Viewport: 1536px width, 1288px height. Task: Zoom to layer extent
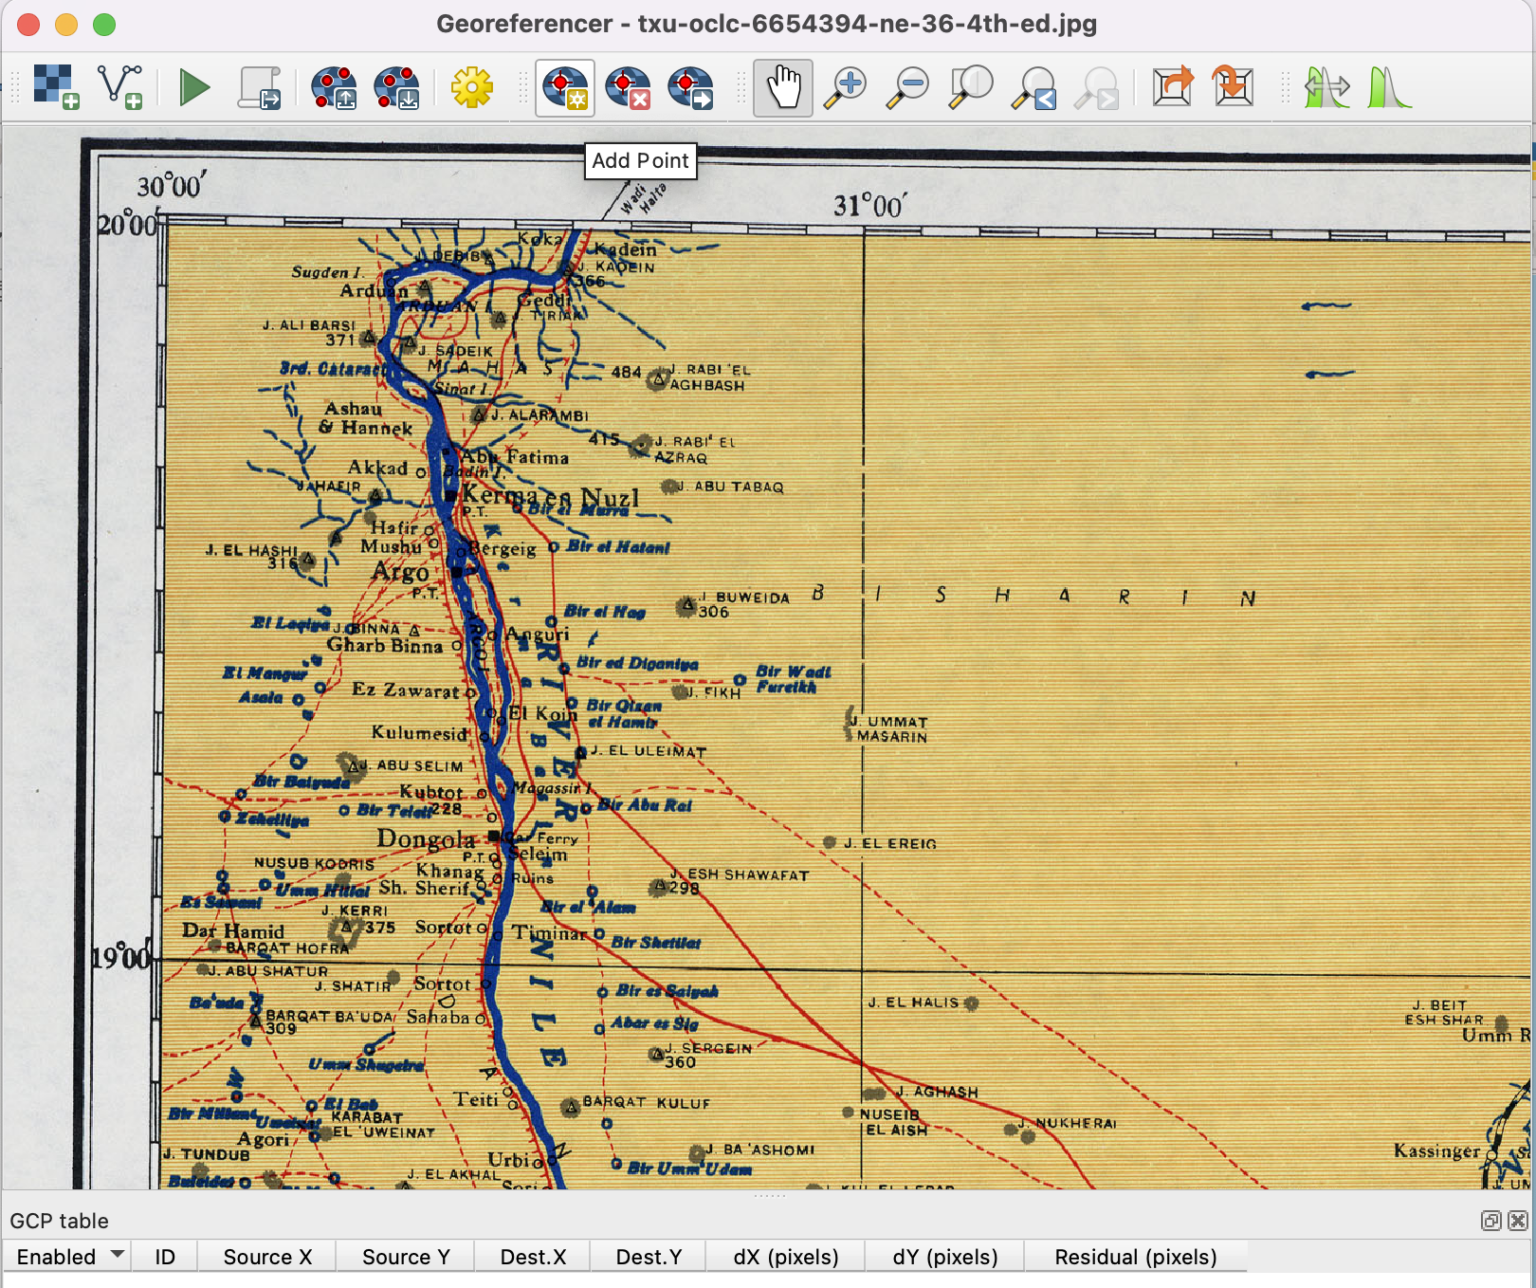(971, 88)
